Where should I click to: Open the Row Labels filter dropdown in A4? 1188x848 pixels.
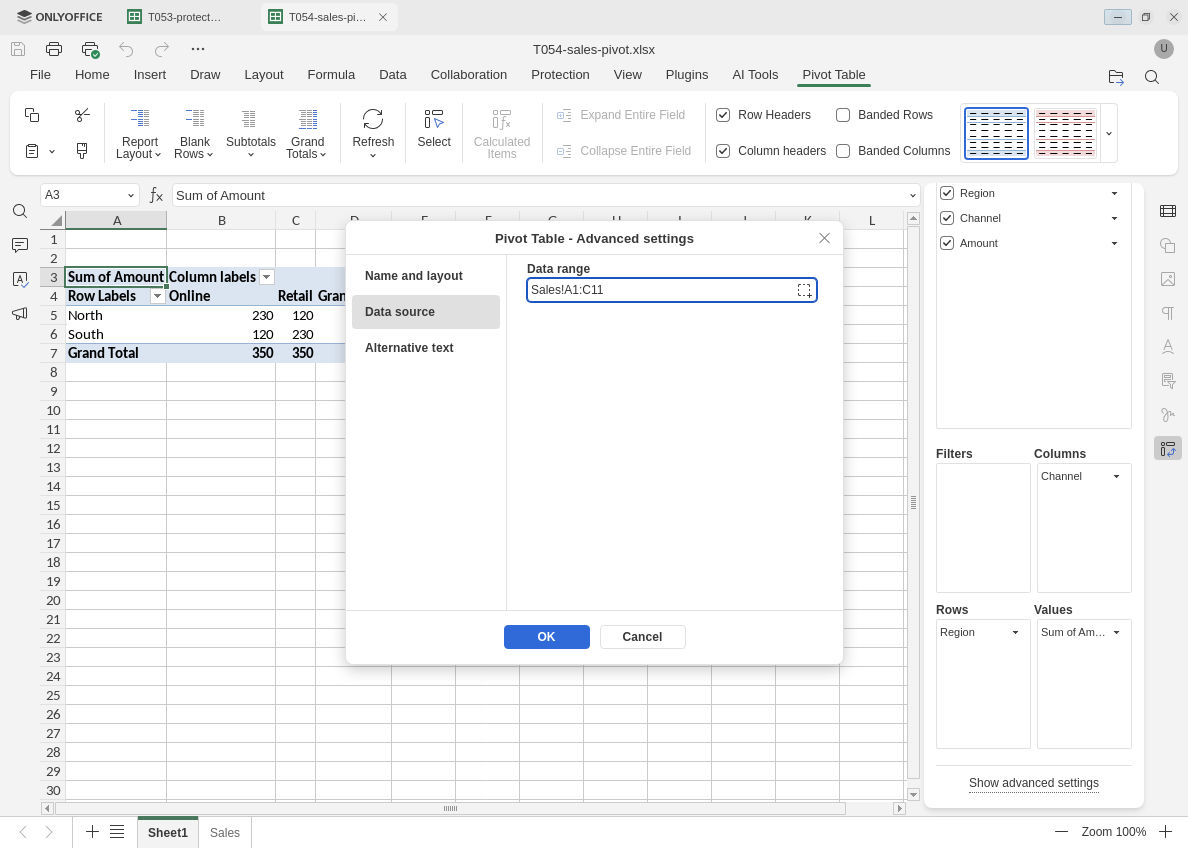pyautogui.click(x=157, y=296)
